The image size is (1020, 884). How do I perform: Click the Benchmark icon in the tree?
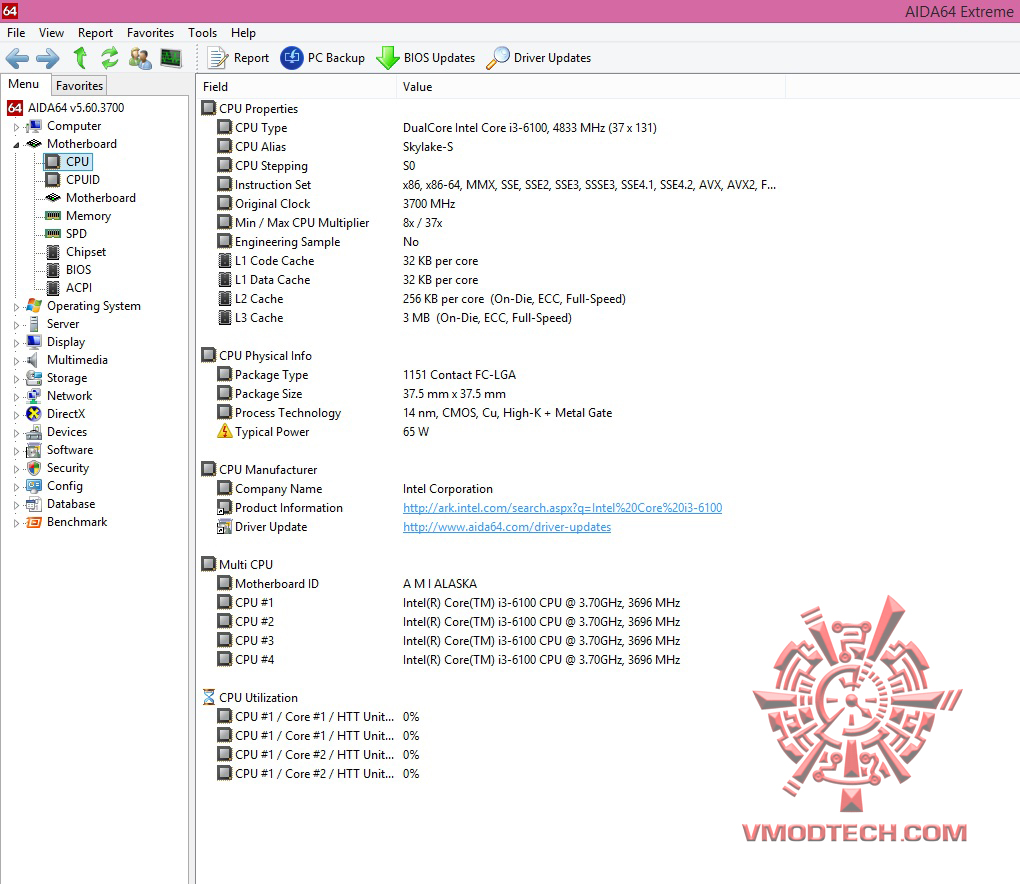coord(34,522)
